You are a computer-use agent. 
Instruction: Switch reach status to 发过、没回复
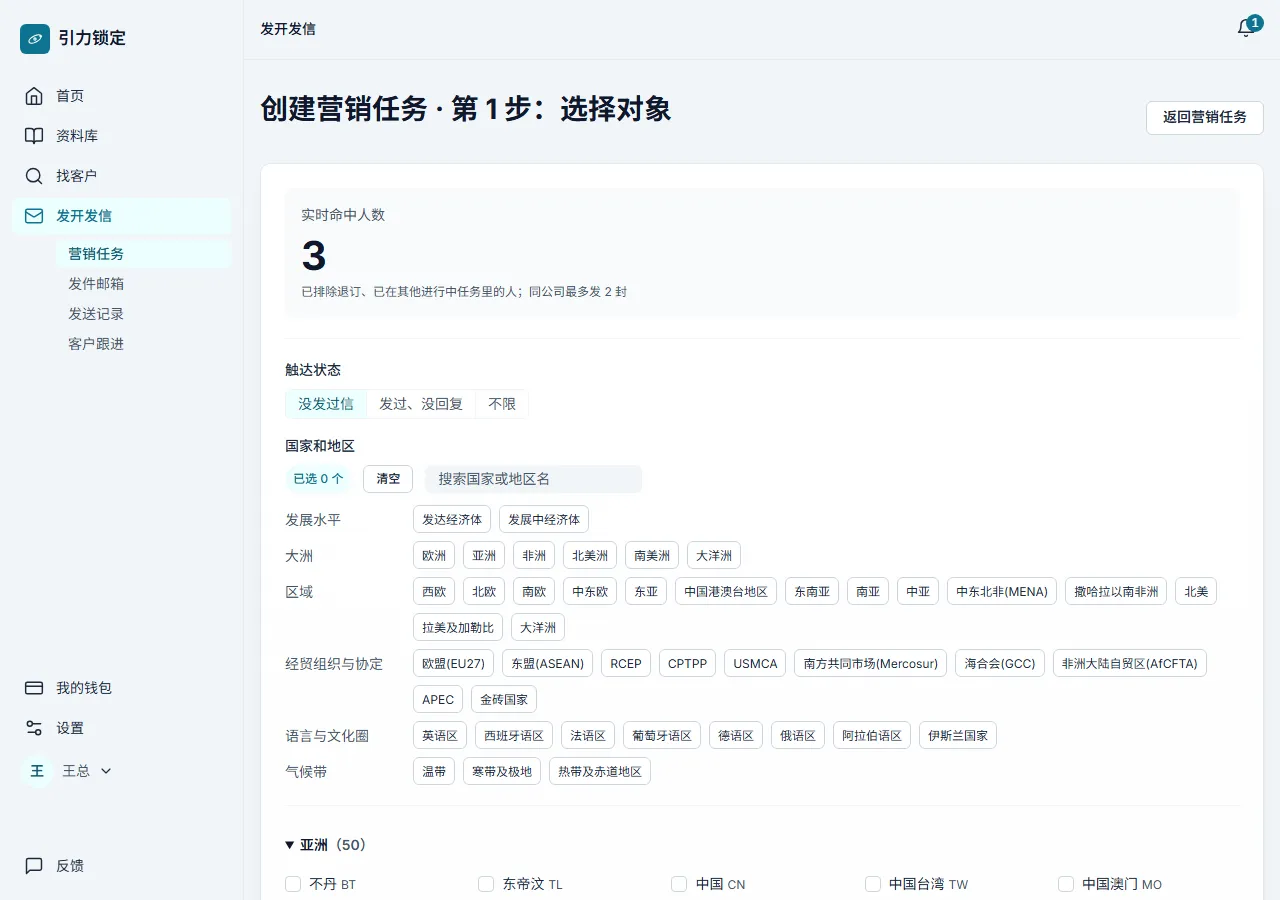point(421,404)
